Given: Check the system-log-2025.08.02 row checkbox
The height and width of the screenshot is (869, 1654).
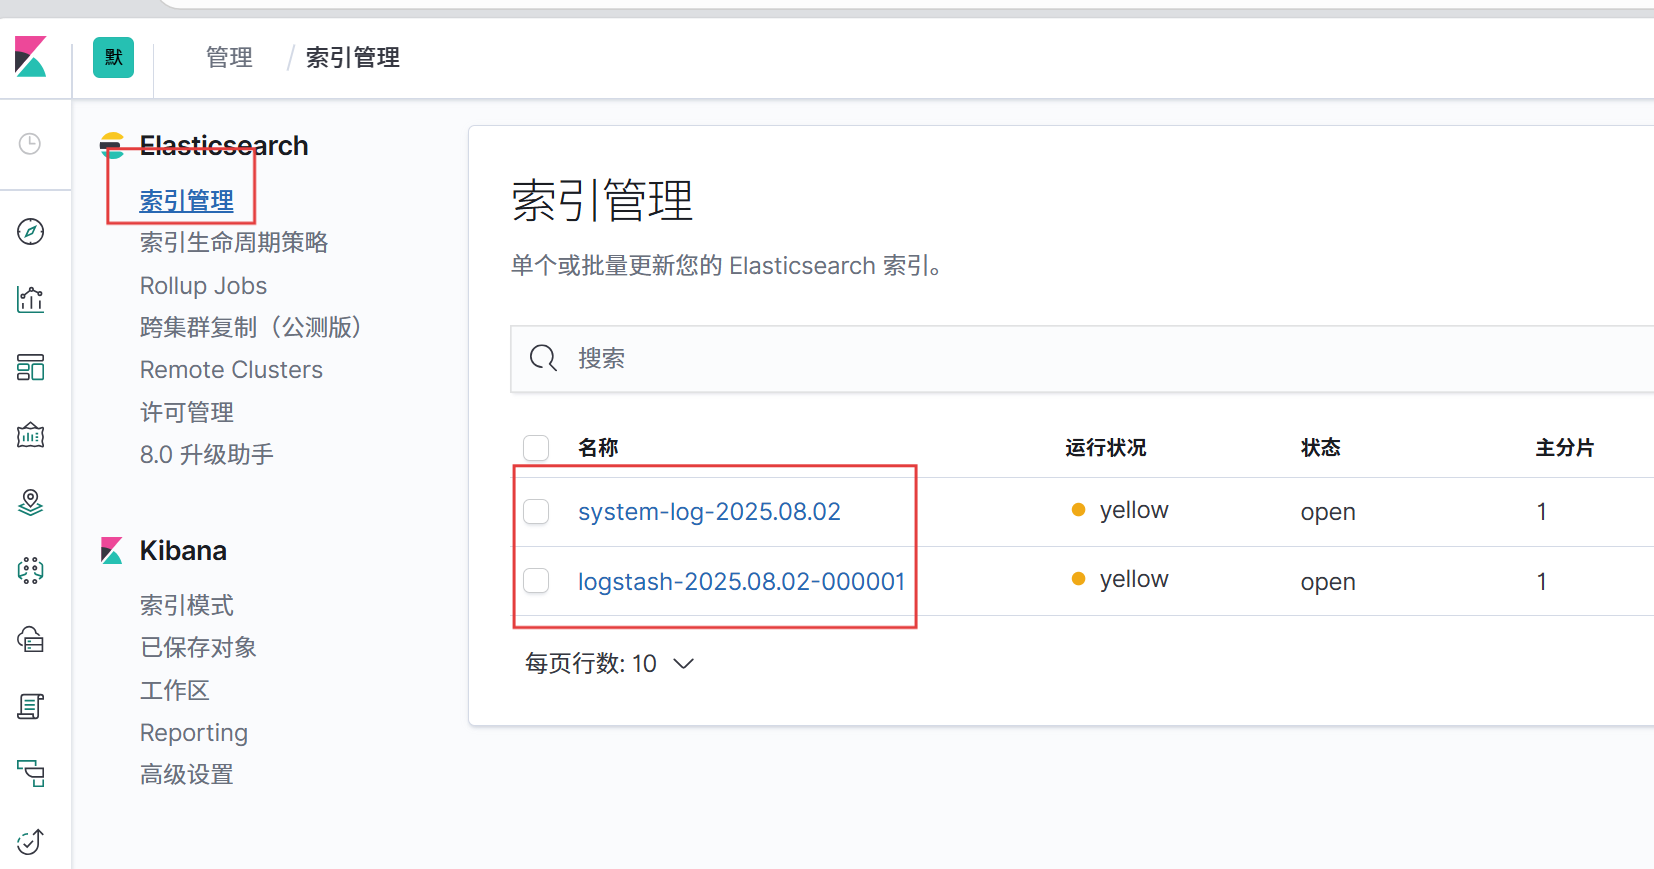Looking at the screenshot, I should (x=536, y=511).
